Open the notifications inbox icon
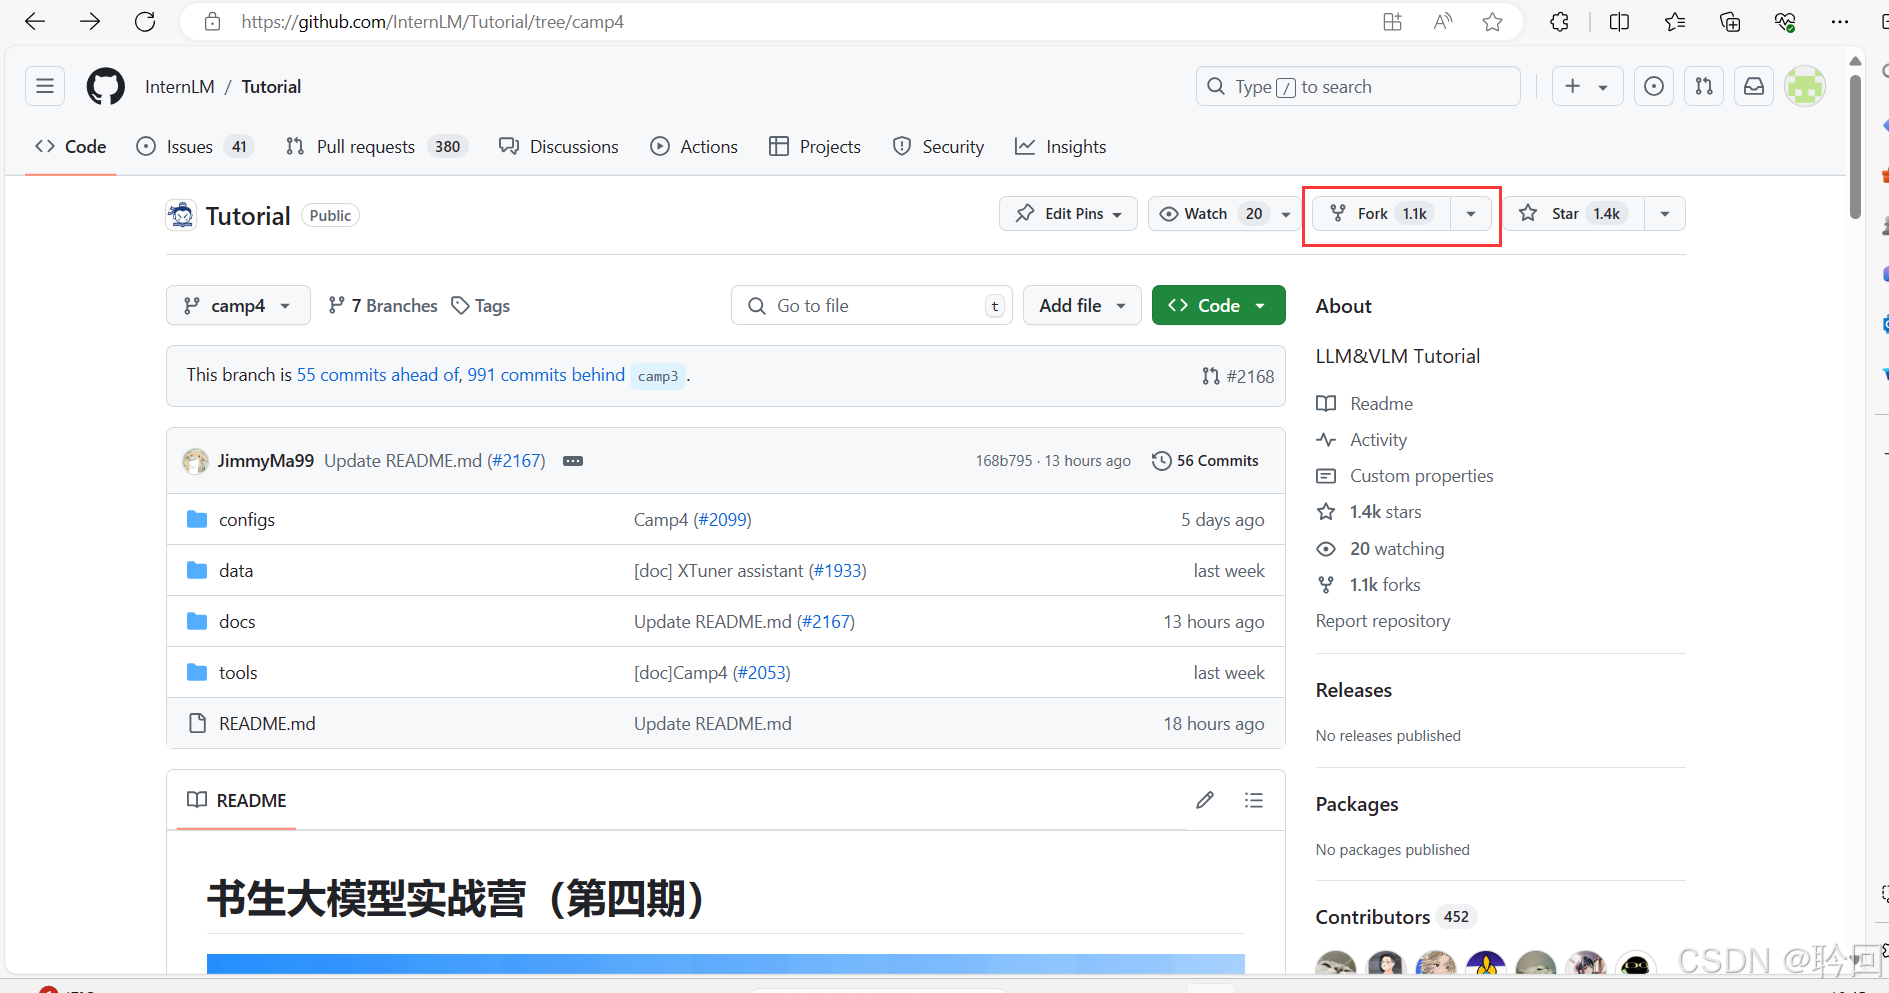The height and width of the screenshot is (993, 1889). point(1753,86)
